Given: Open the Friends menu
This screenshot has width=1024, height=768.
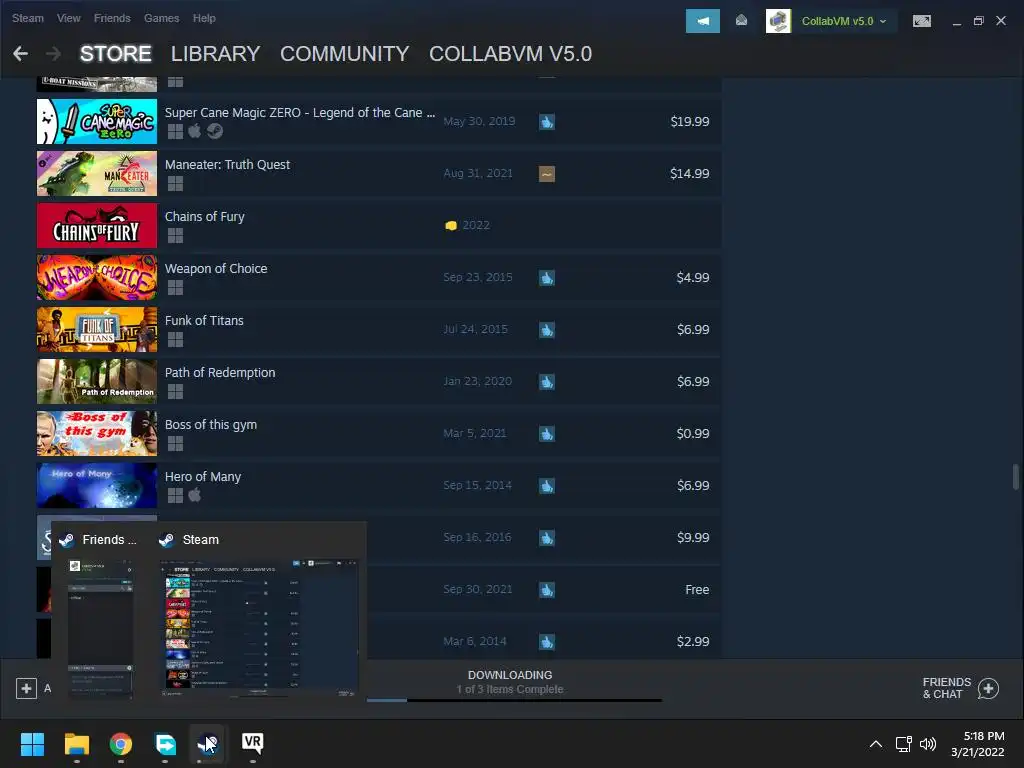Looking at the screenshot, I should (x=112, y=18).
